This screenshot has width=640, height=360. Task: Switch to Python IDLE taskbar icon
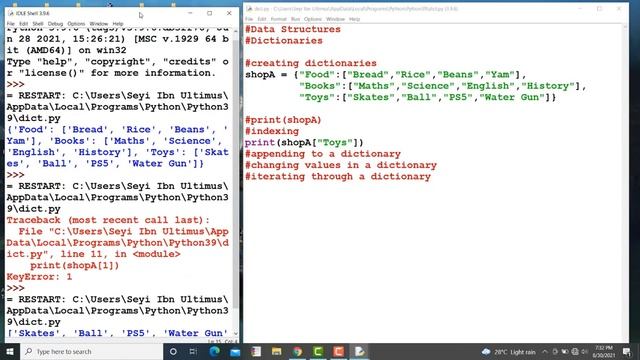[x=359, y=351]
